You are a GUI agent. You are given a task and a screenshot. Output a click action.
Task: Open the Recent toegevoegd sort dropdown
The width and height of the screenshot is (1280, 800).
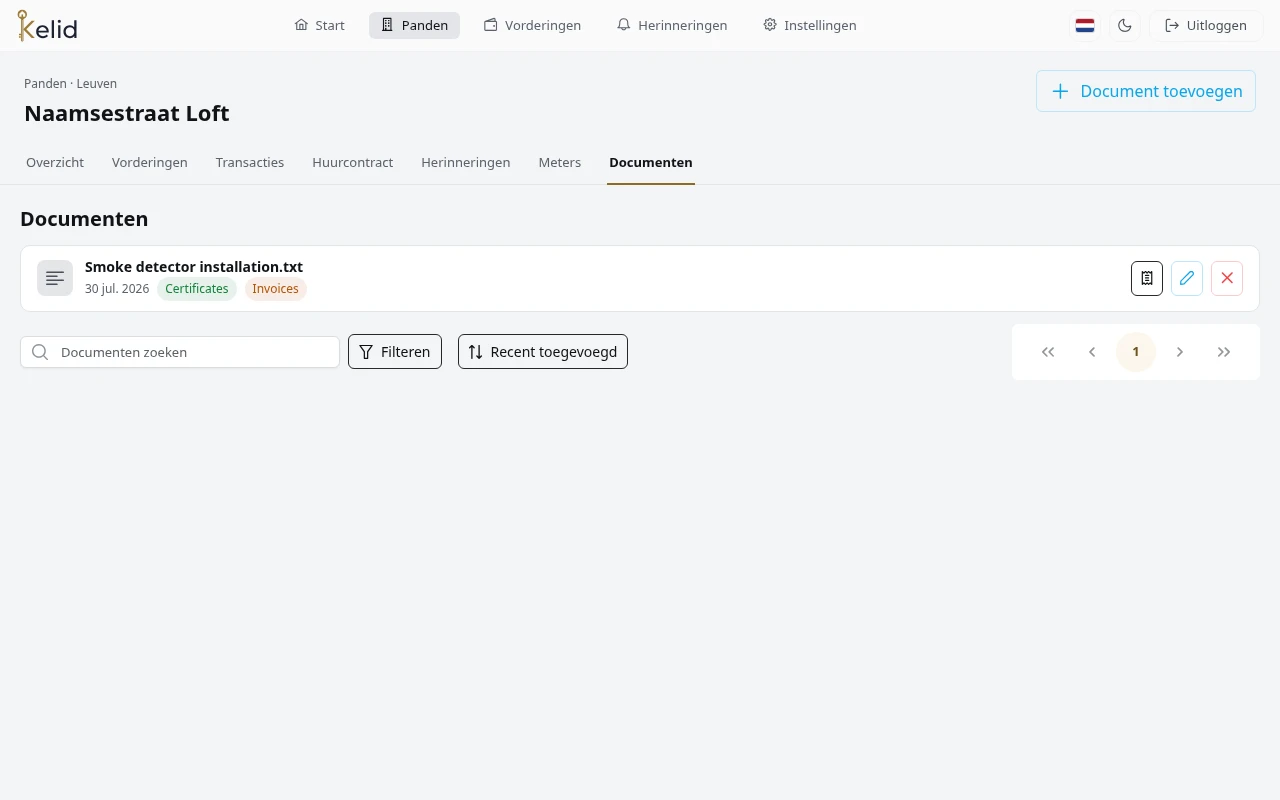coord(543,352)
